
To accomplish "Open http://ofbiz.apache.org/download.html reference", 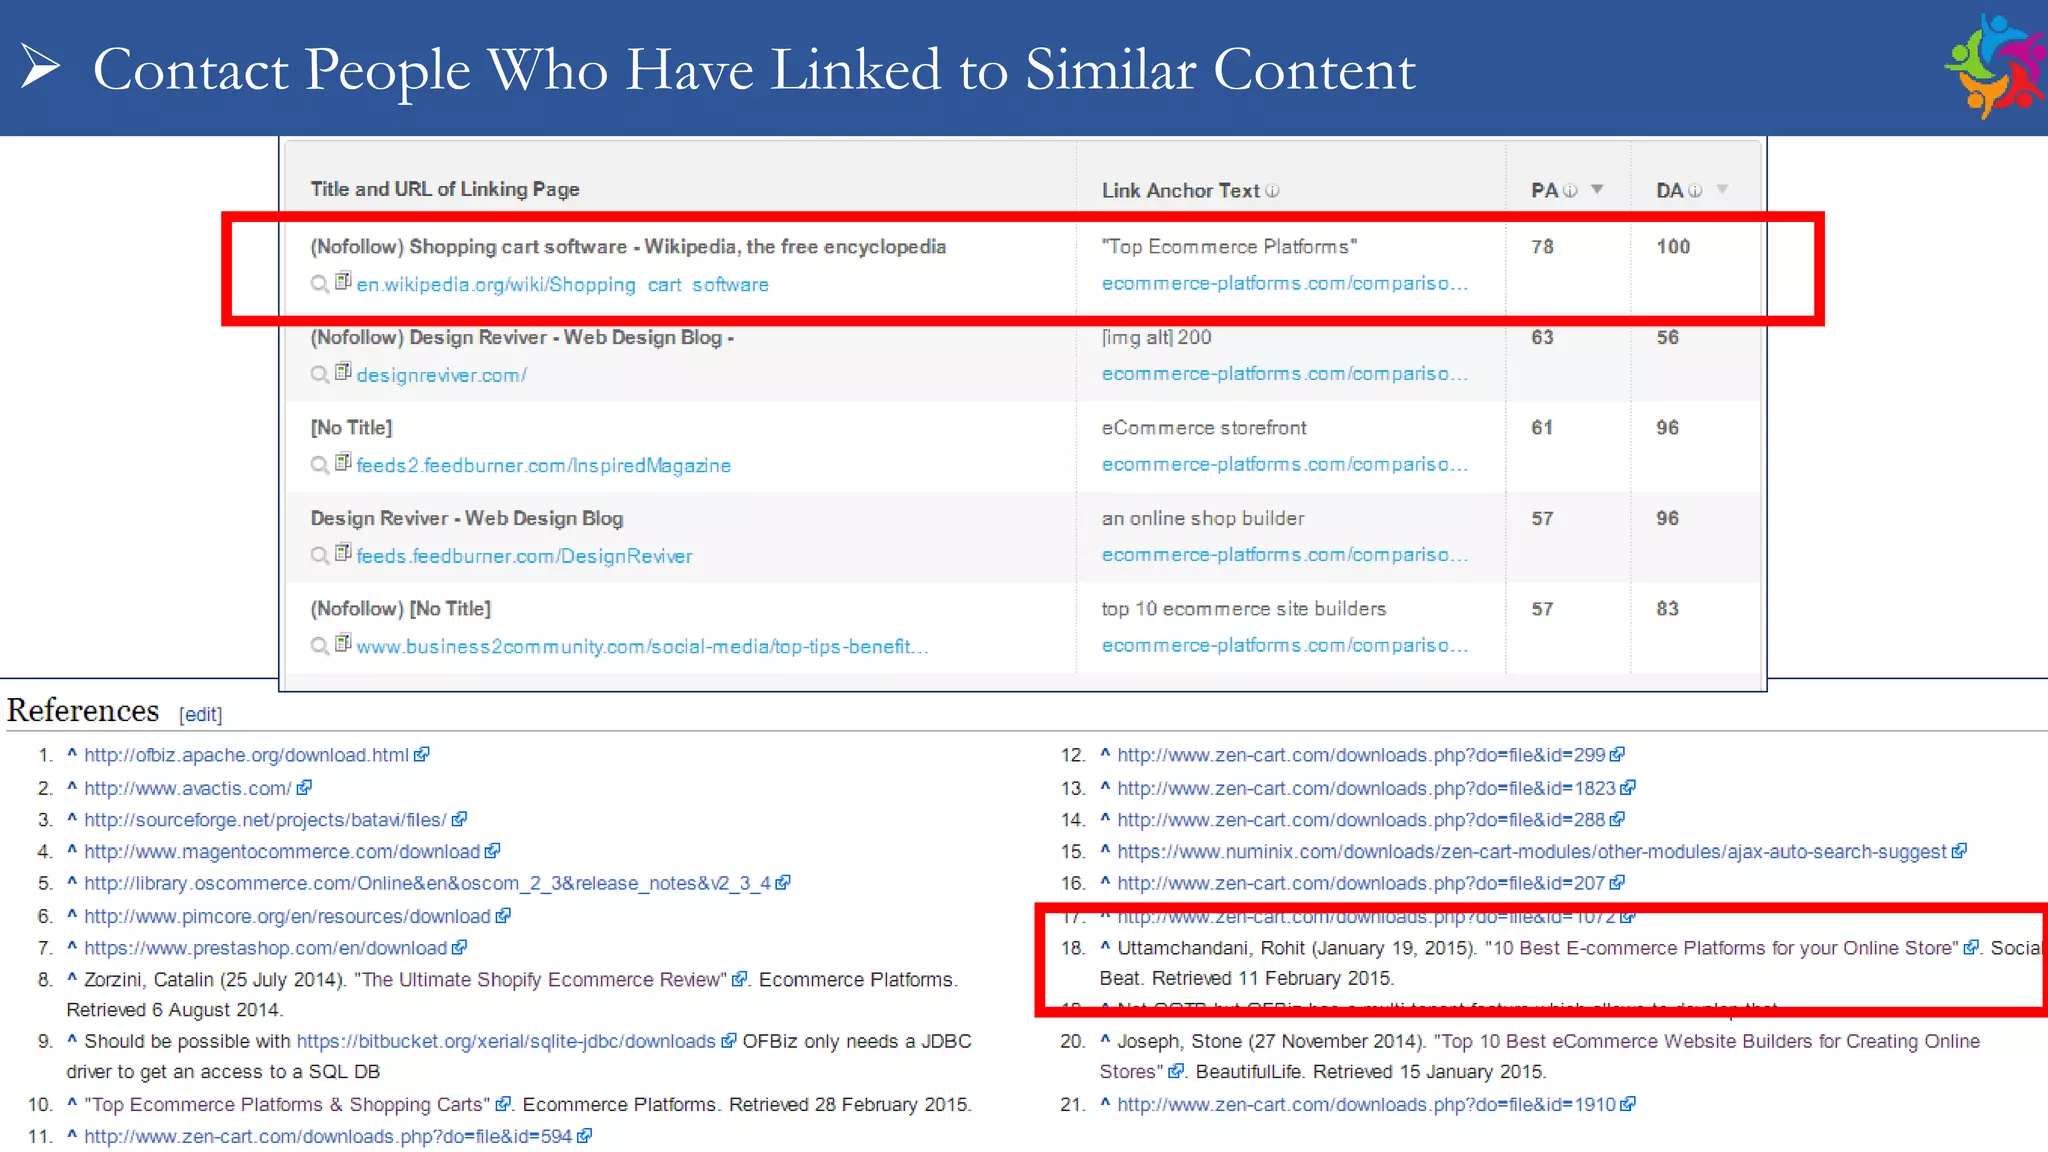I will coord(247,755).
